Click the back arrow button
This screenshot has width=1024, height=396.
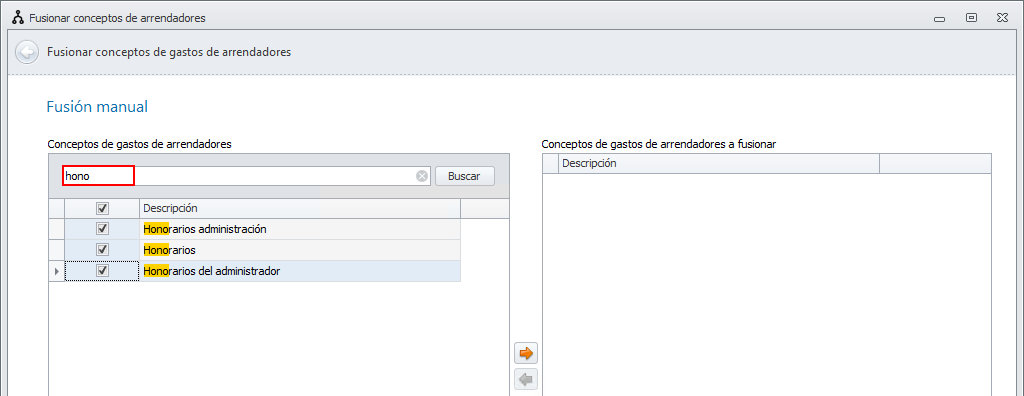(27, 52)
